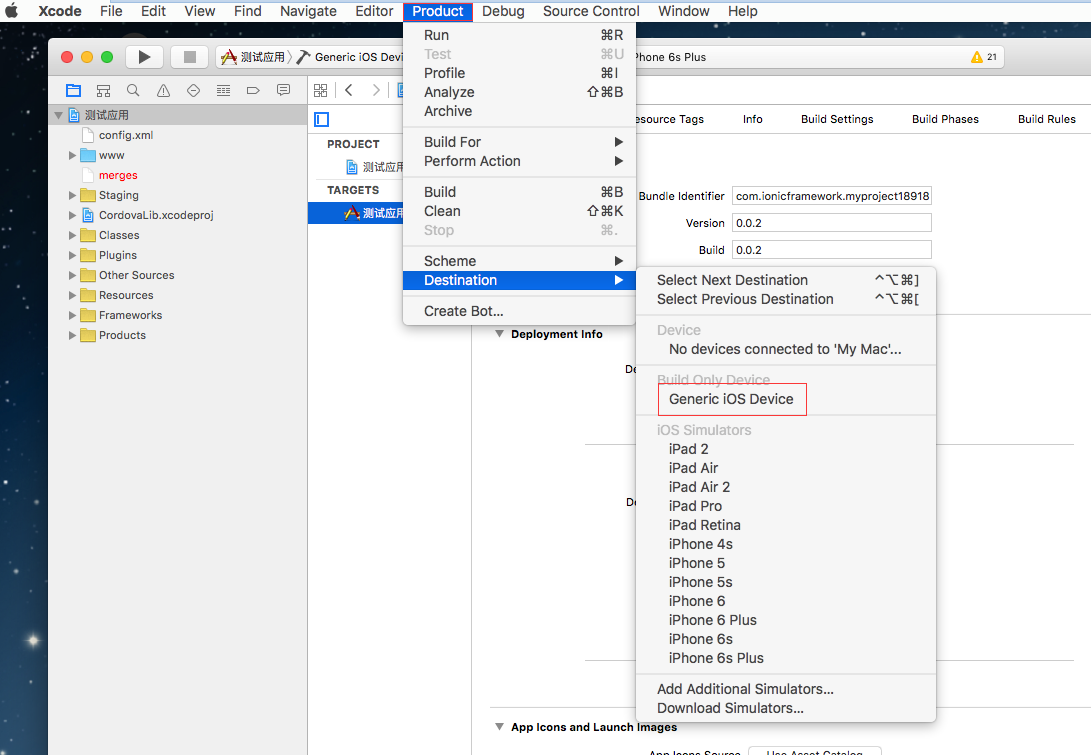Expand the Classes folder

click(72, 235)
